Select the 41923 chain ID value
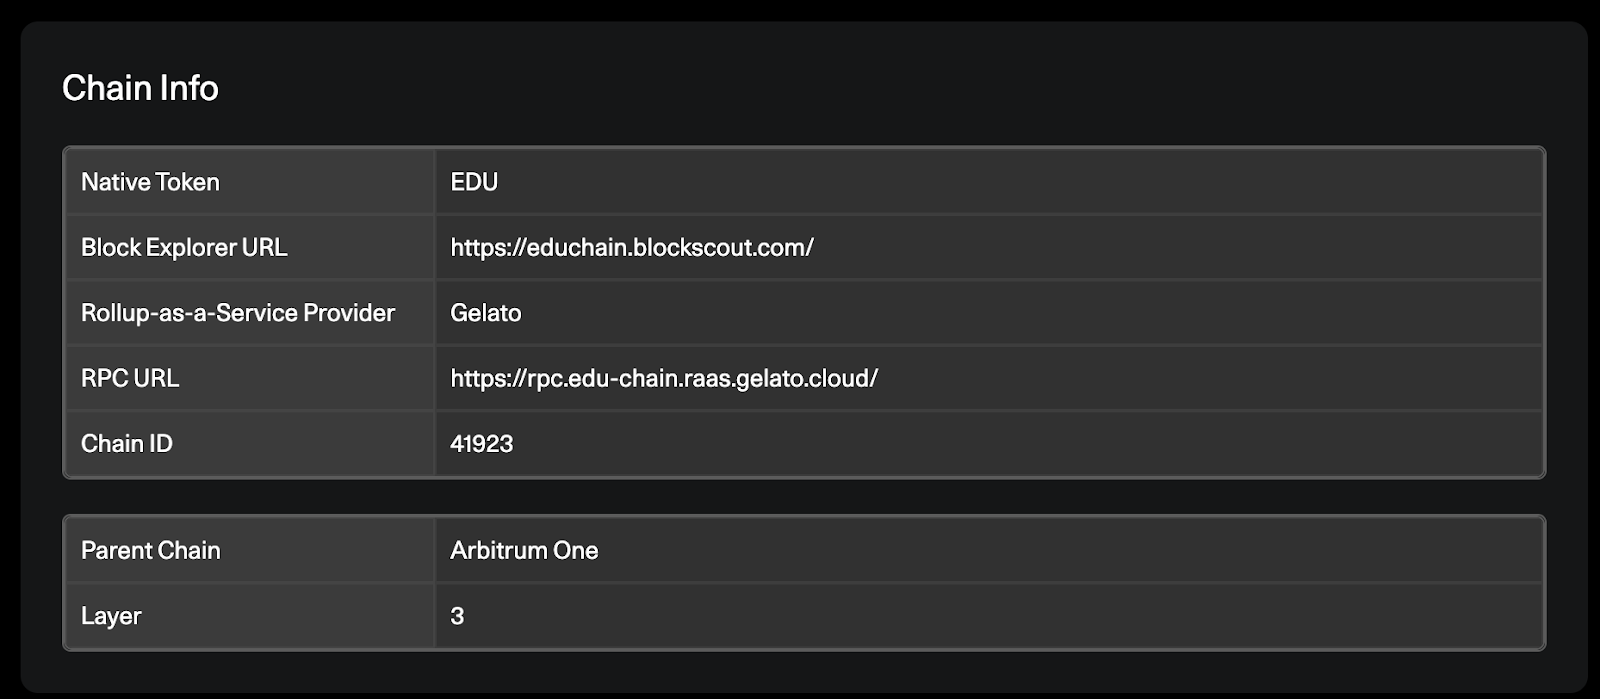Viewport: 1600px width, 699px height. pos(482,444)
